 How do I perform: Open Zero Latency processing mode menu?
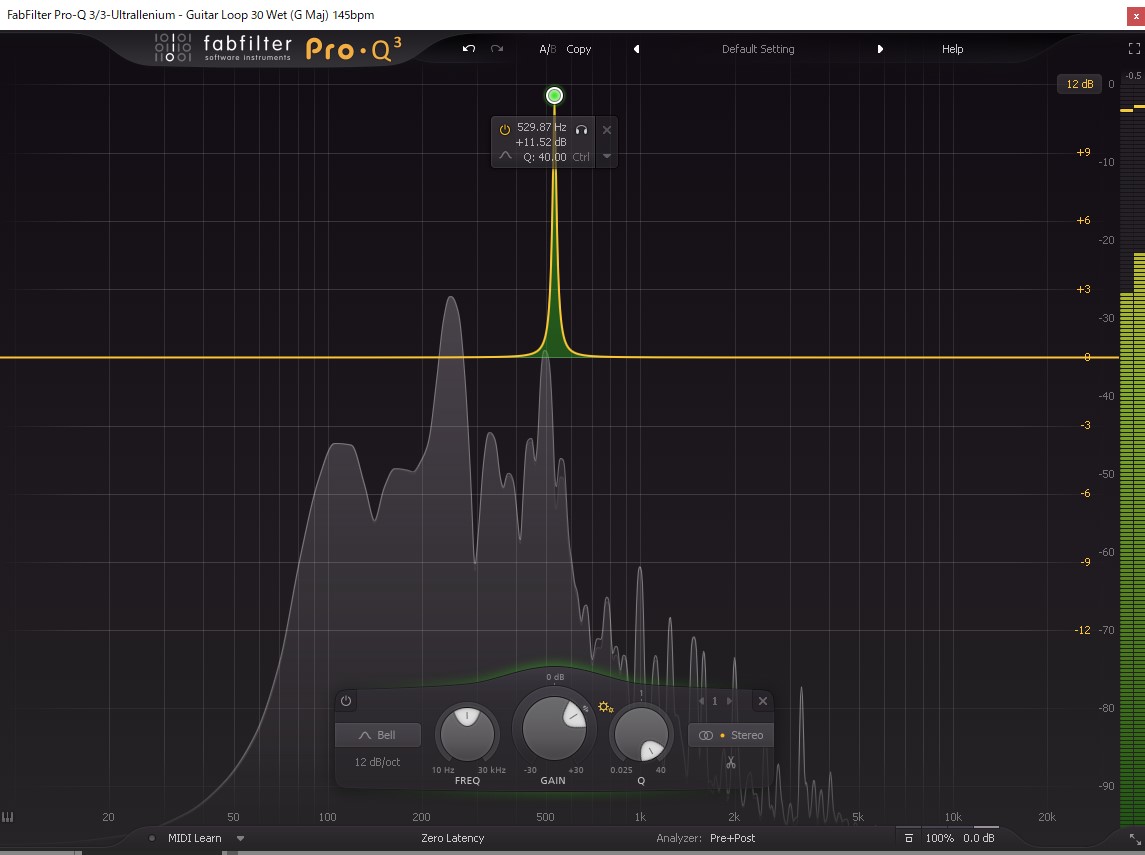point(453,838)
